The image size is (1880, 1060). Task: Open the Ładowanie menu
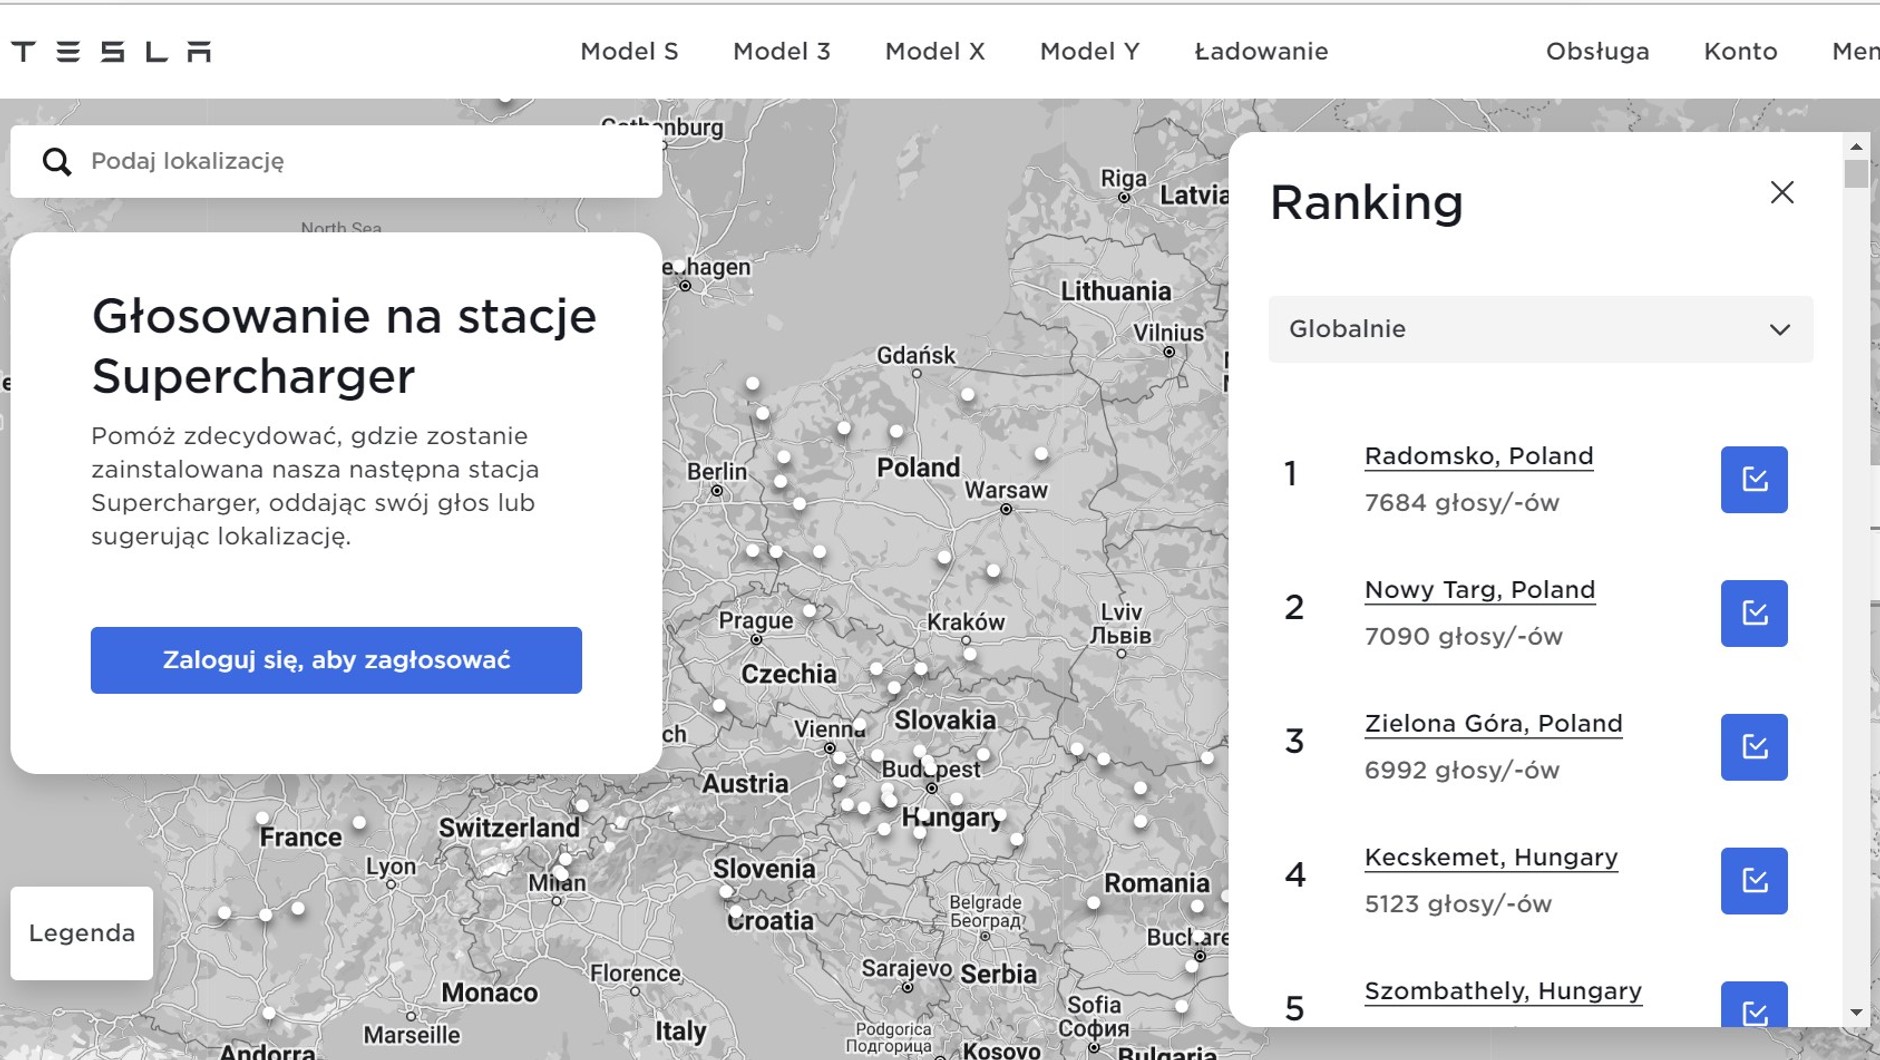coord(1261,51)
